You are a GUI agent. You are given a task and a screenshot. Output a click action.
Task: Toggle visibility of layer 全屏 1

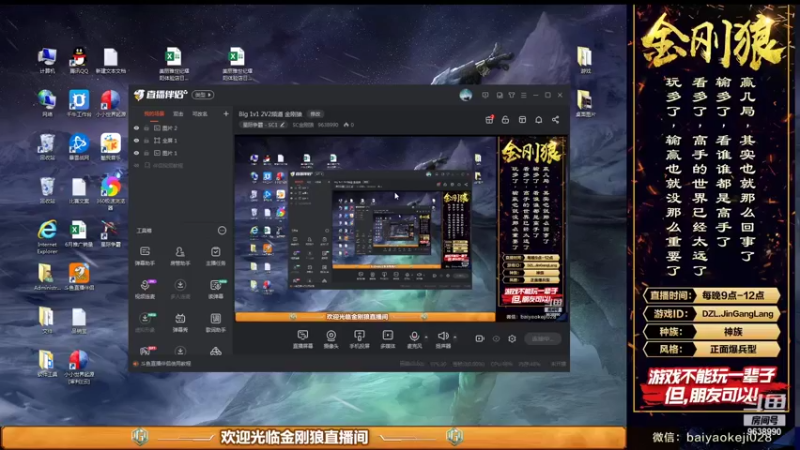coord(136,140)
